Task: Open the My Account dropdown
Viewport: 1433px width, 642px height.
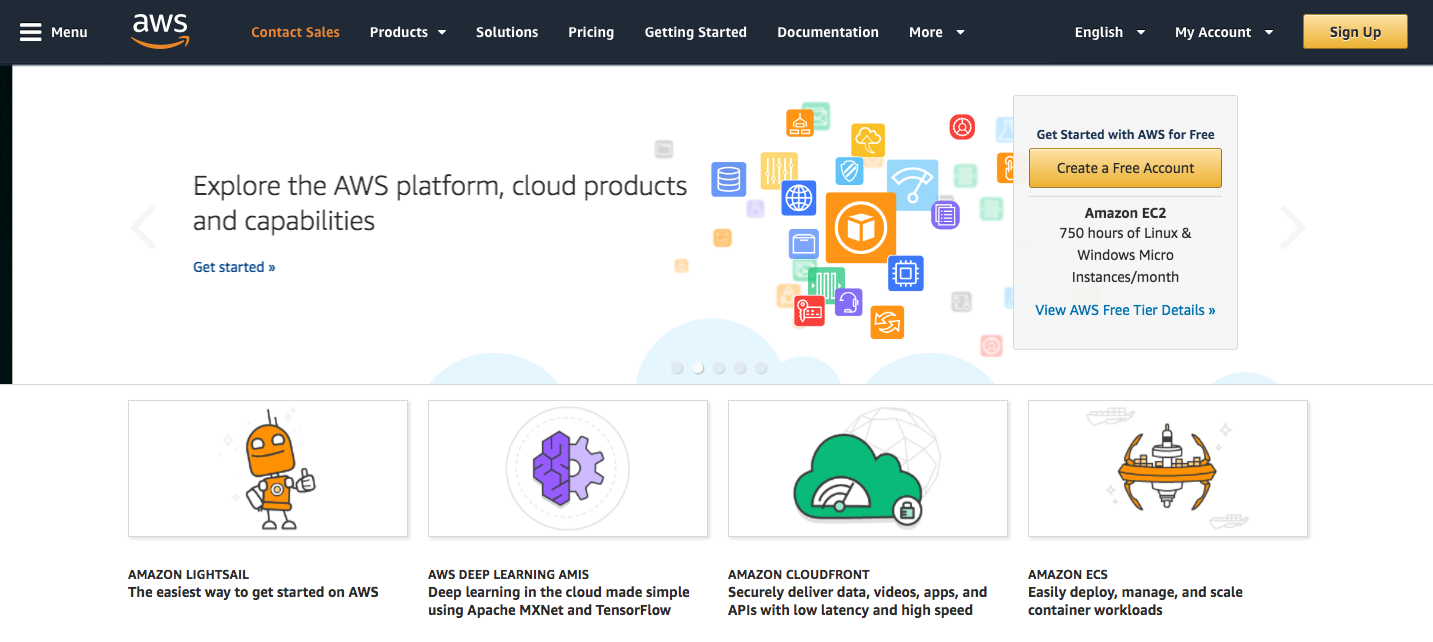Action: coord(1224,32)
